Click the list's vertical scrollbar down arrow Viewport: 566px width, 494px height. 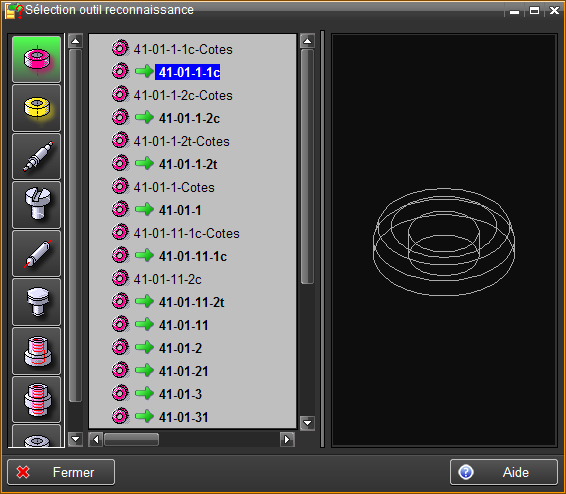coord(308,423)
